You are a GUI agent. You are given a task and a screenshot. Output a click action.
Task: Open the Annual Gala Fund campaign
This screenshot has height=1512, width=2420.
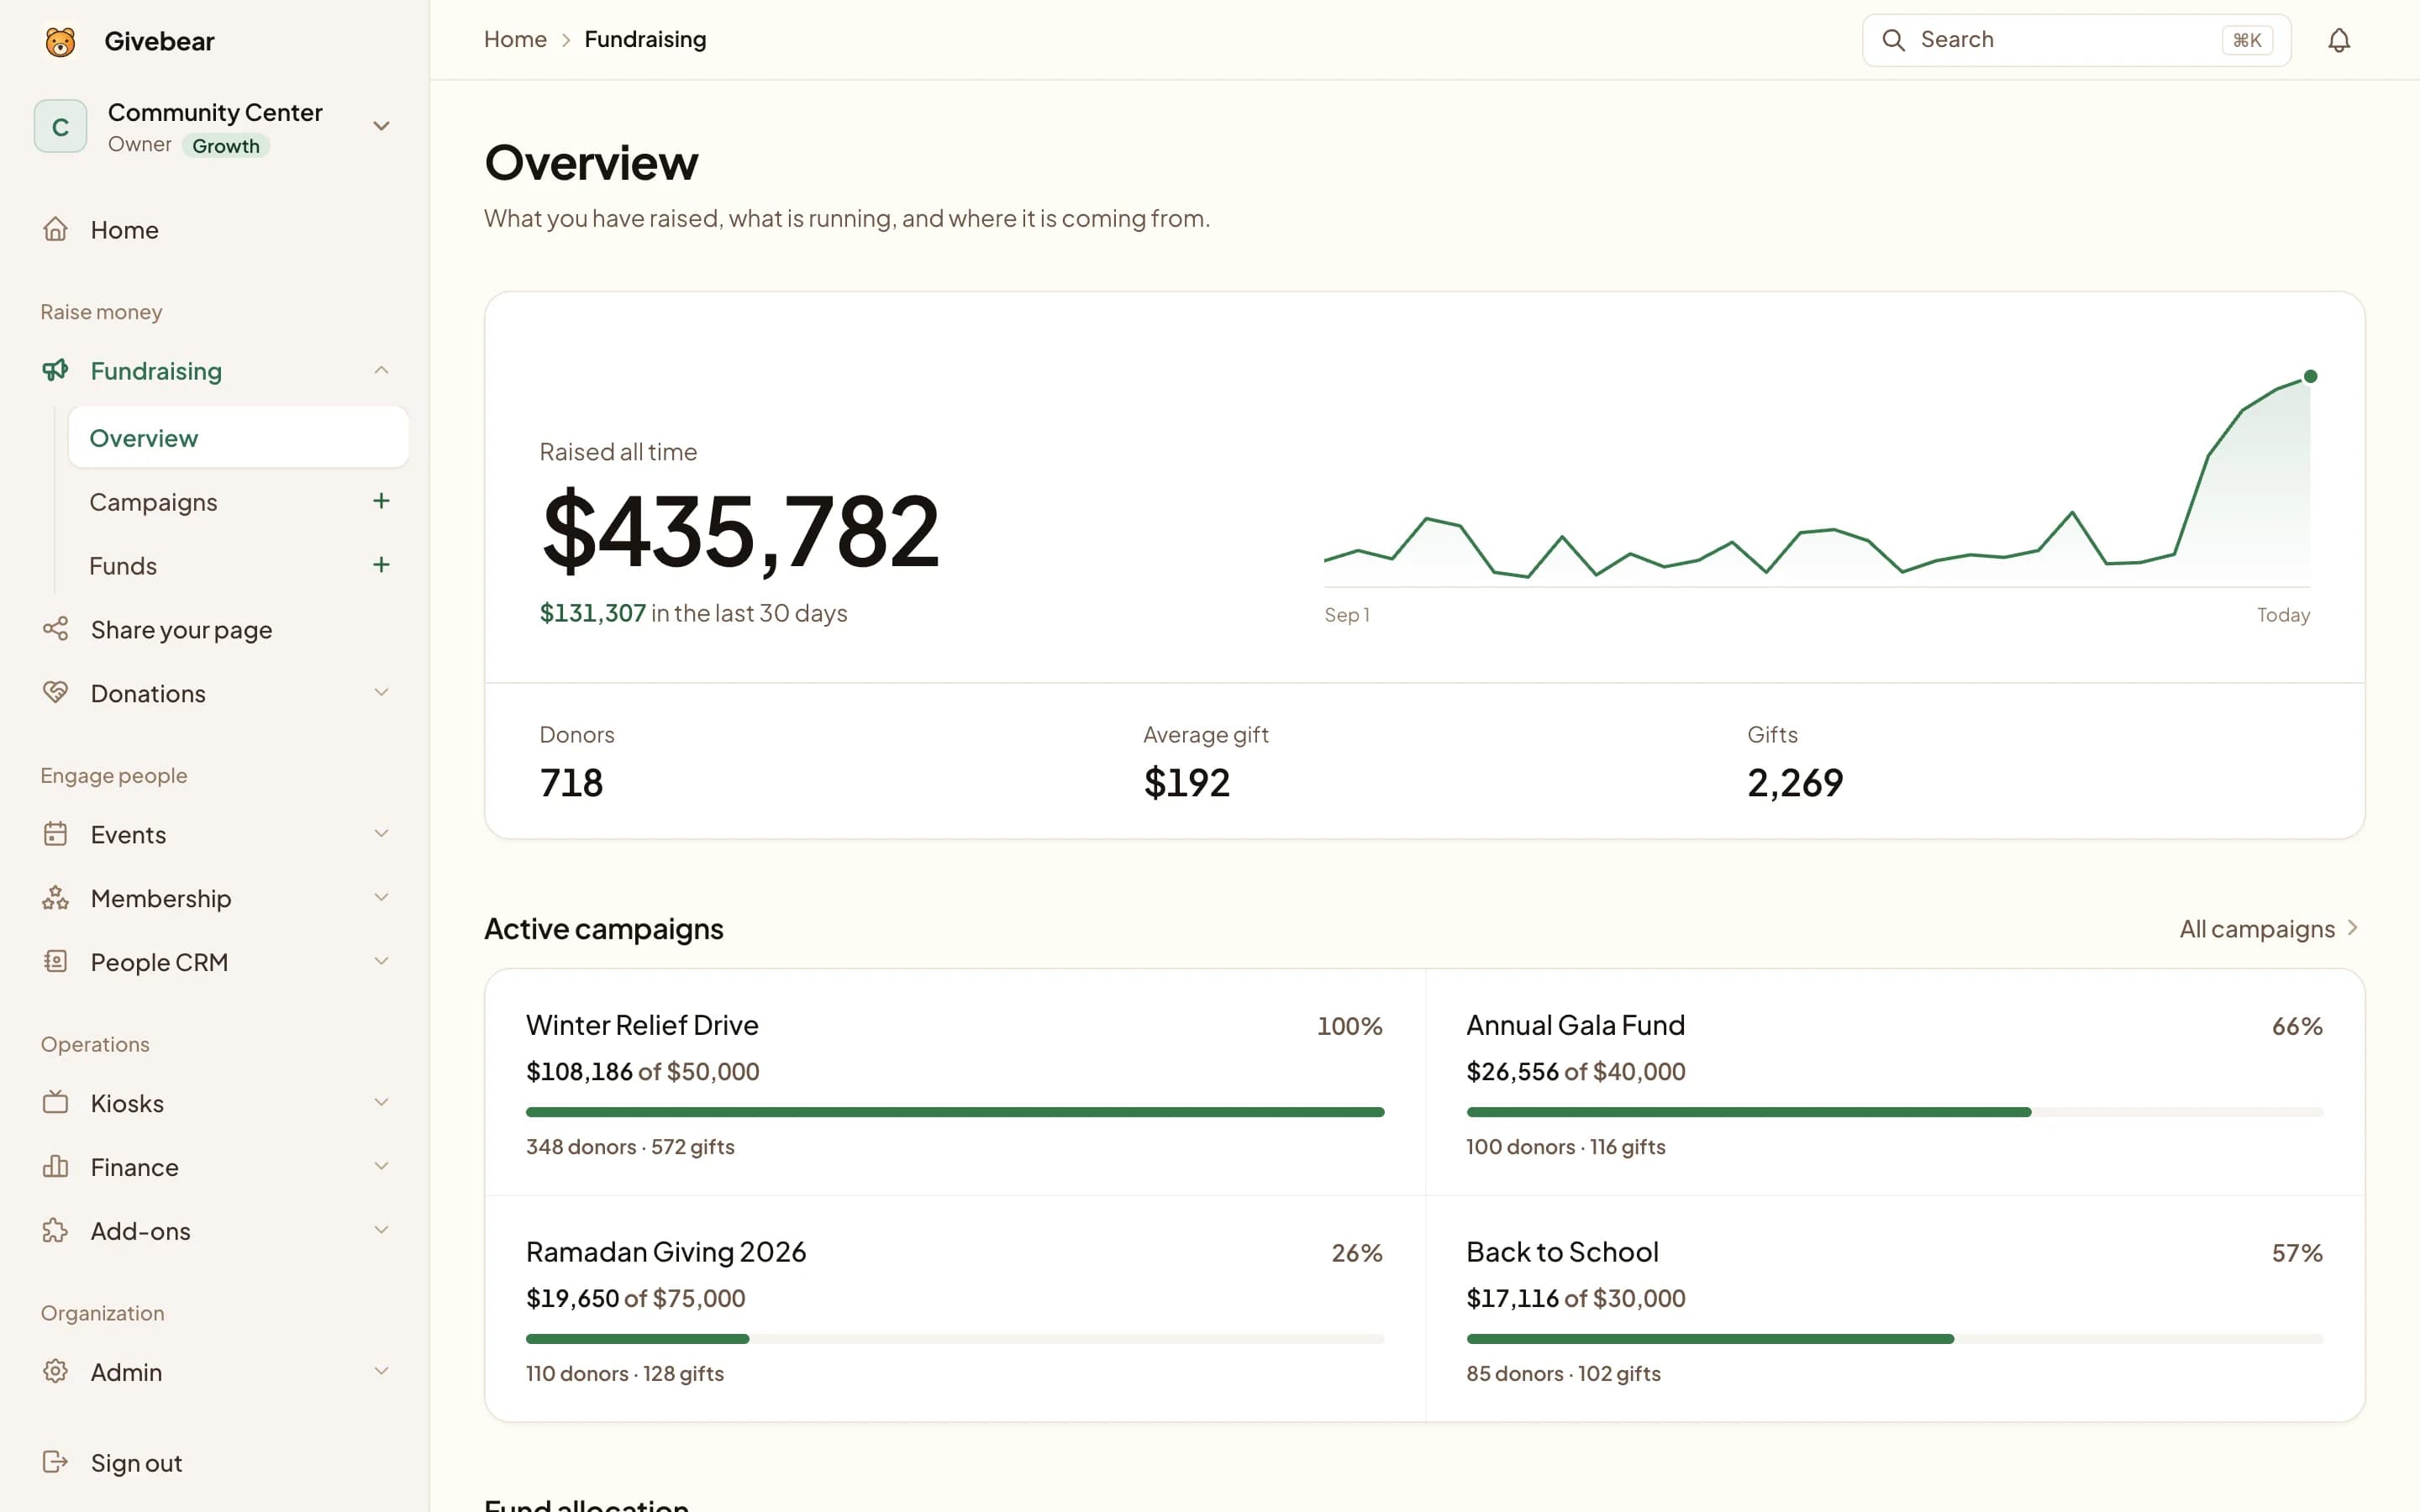(x=1895, y=1083)
